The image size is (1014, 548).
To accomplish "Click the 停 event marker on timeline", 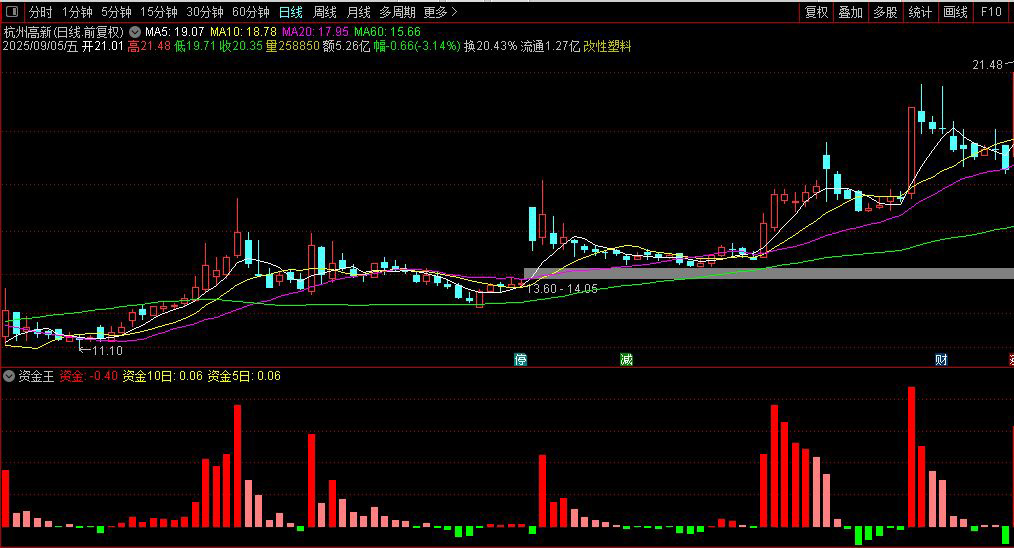I will (x=520, y=359).
